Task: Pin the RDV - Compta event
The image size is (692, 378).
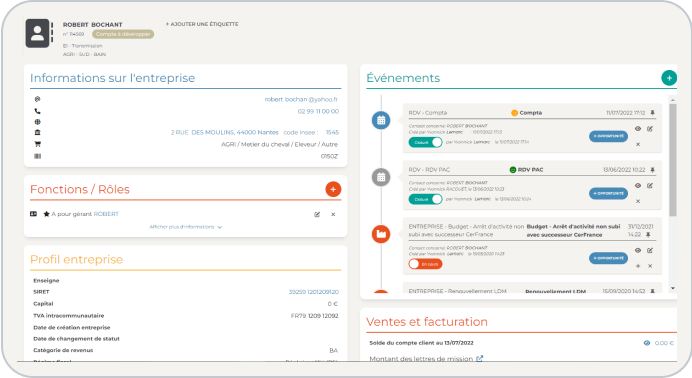Action: tap(653, 113)
